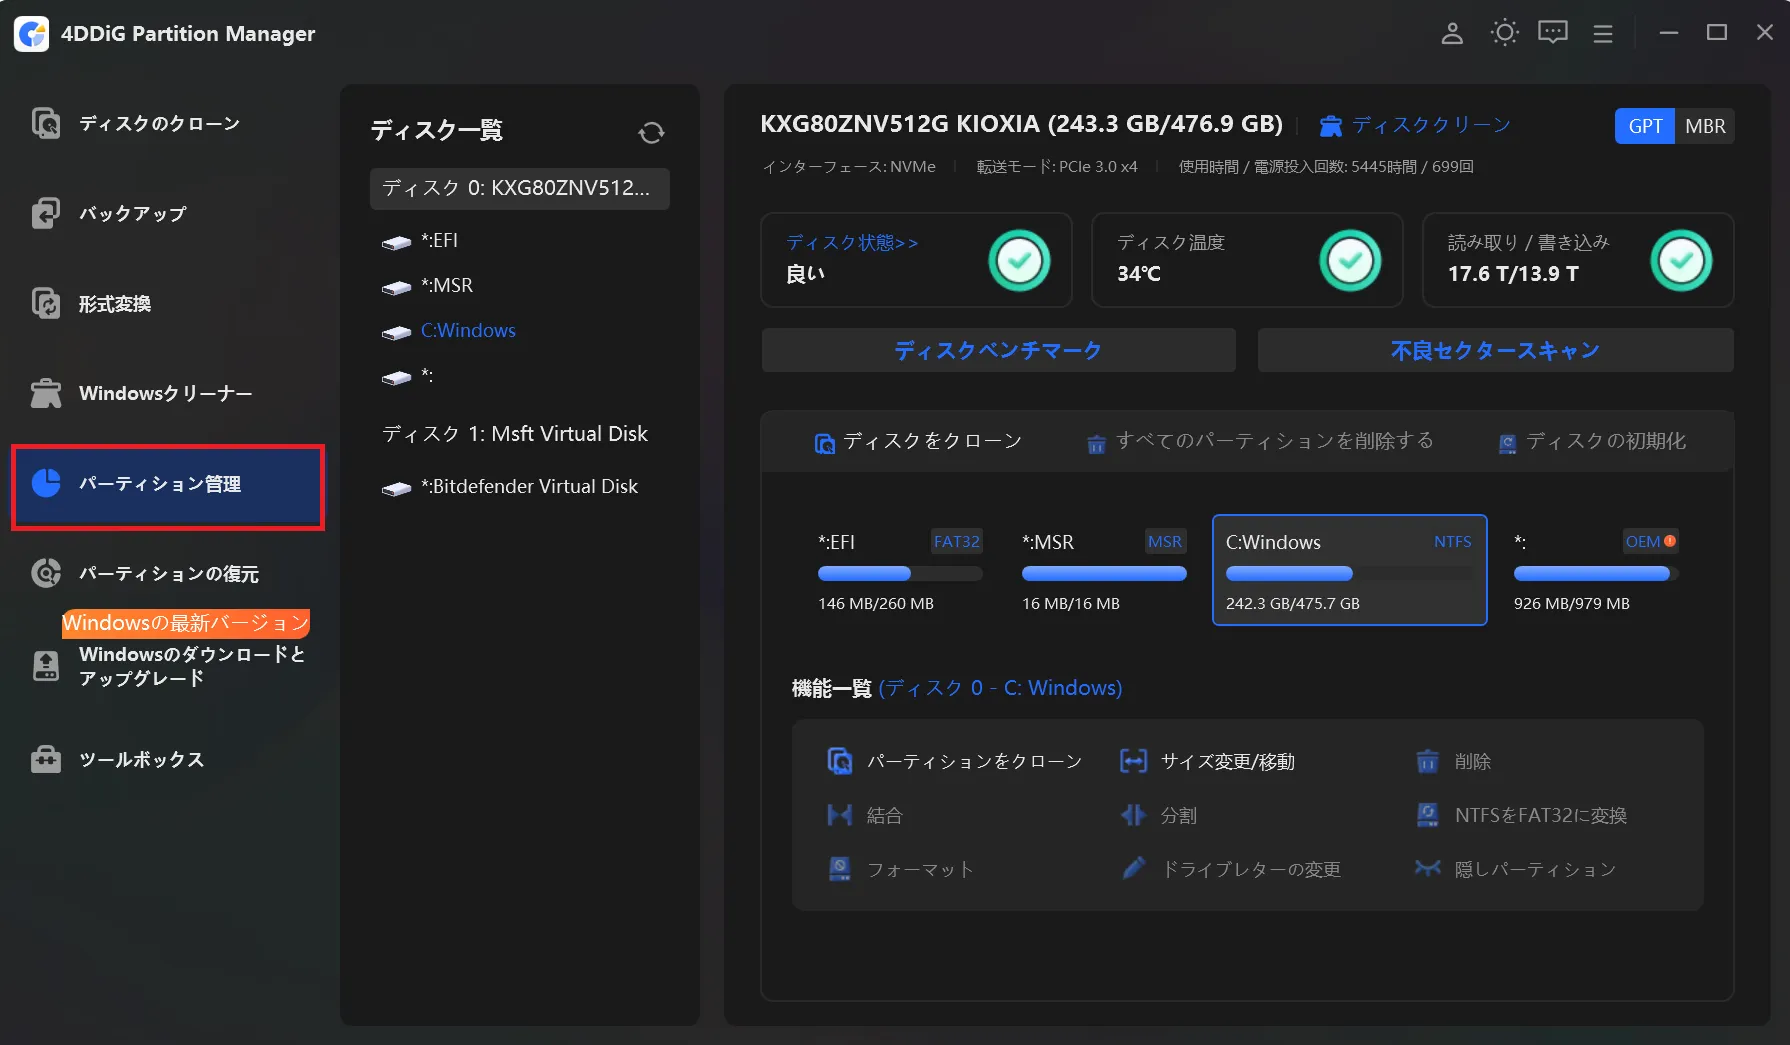Click the C:Windows usage bar

(x=1349, y=573)
